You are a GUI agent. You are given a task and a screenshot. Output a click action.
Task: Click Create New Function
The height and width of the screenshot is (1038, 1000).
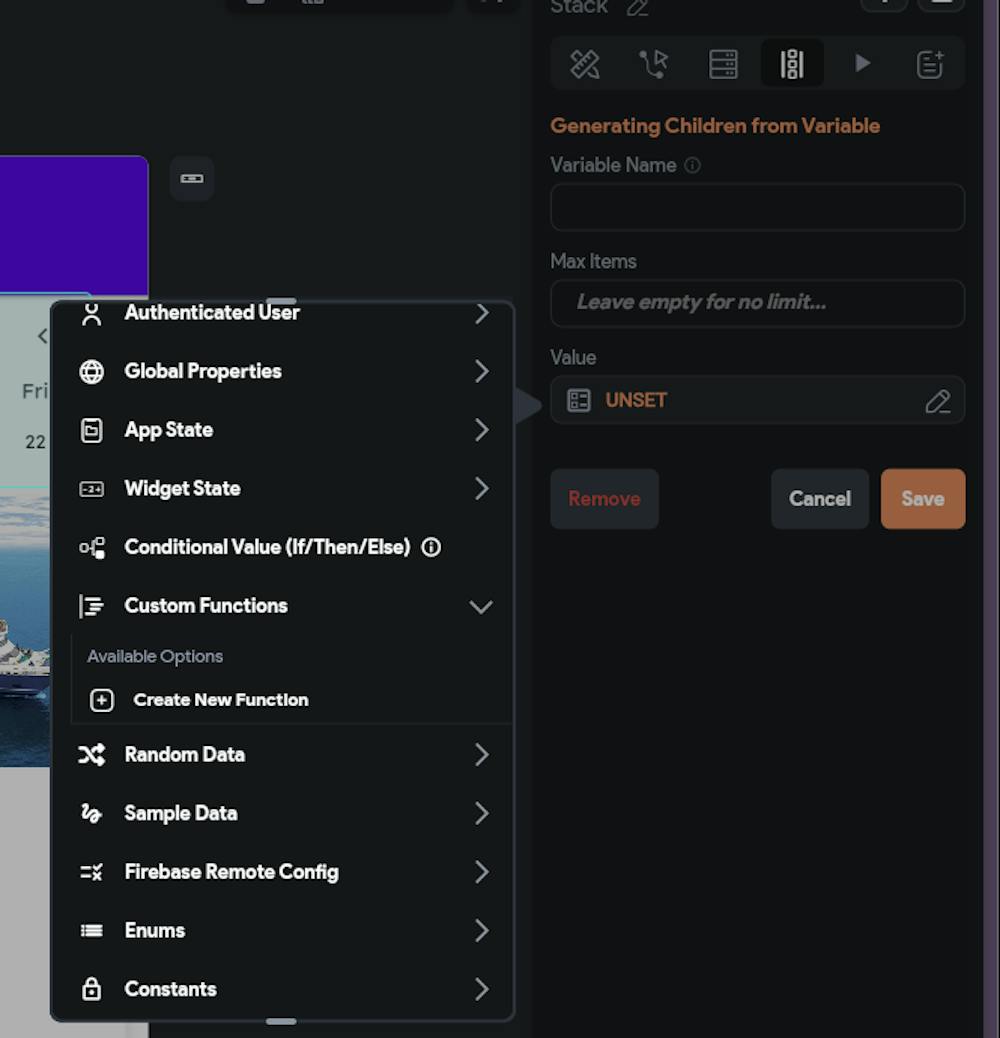tap(220, 700)
